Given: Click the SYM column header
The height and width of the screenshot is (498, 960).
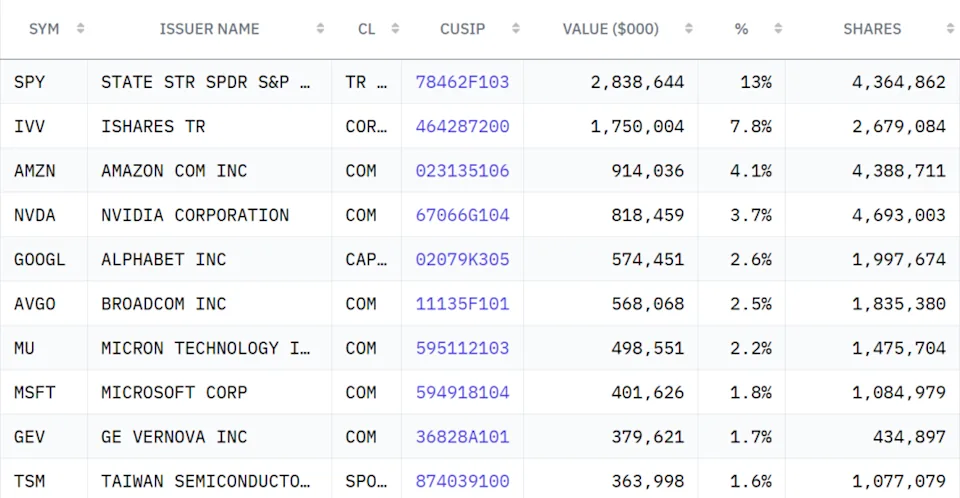Looking at the screenshot, I should 44,29.
